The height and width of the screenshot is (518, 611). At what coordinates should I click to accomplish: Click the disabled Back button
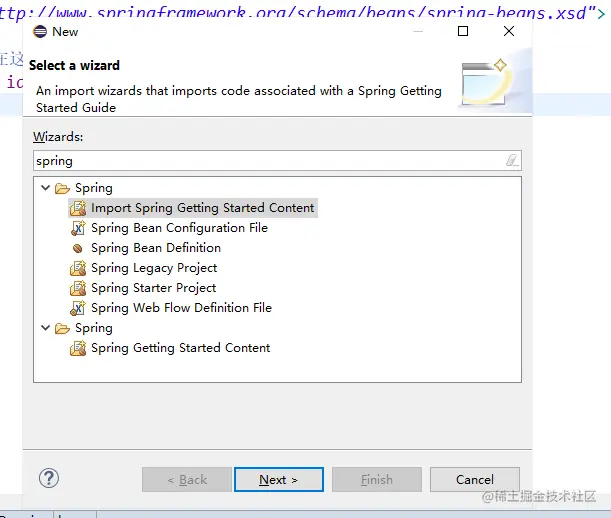pyautogui.click(x=187, y=479)
